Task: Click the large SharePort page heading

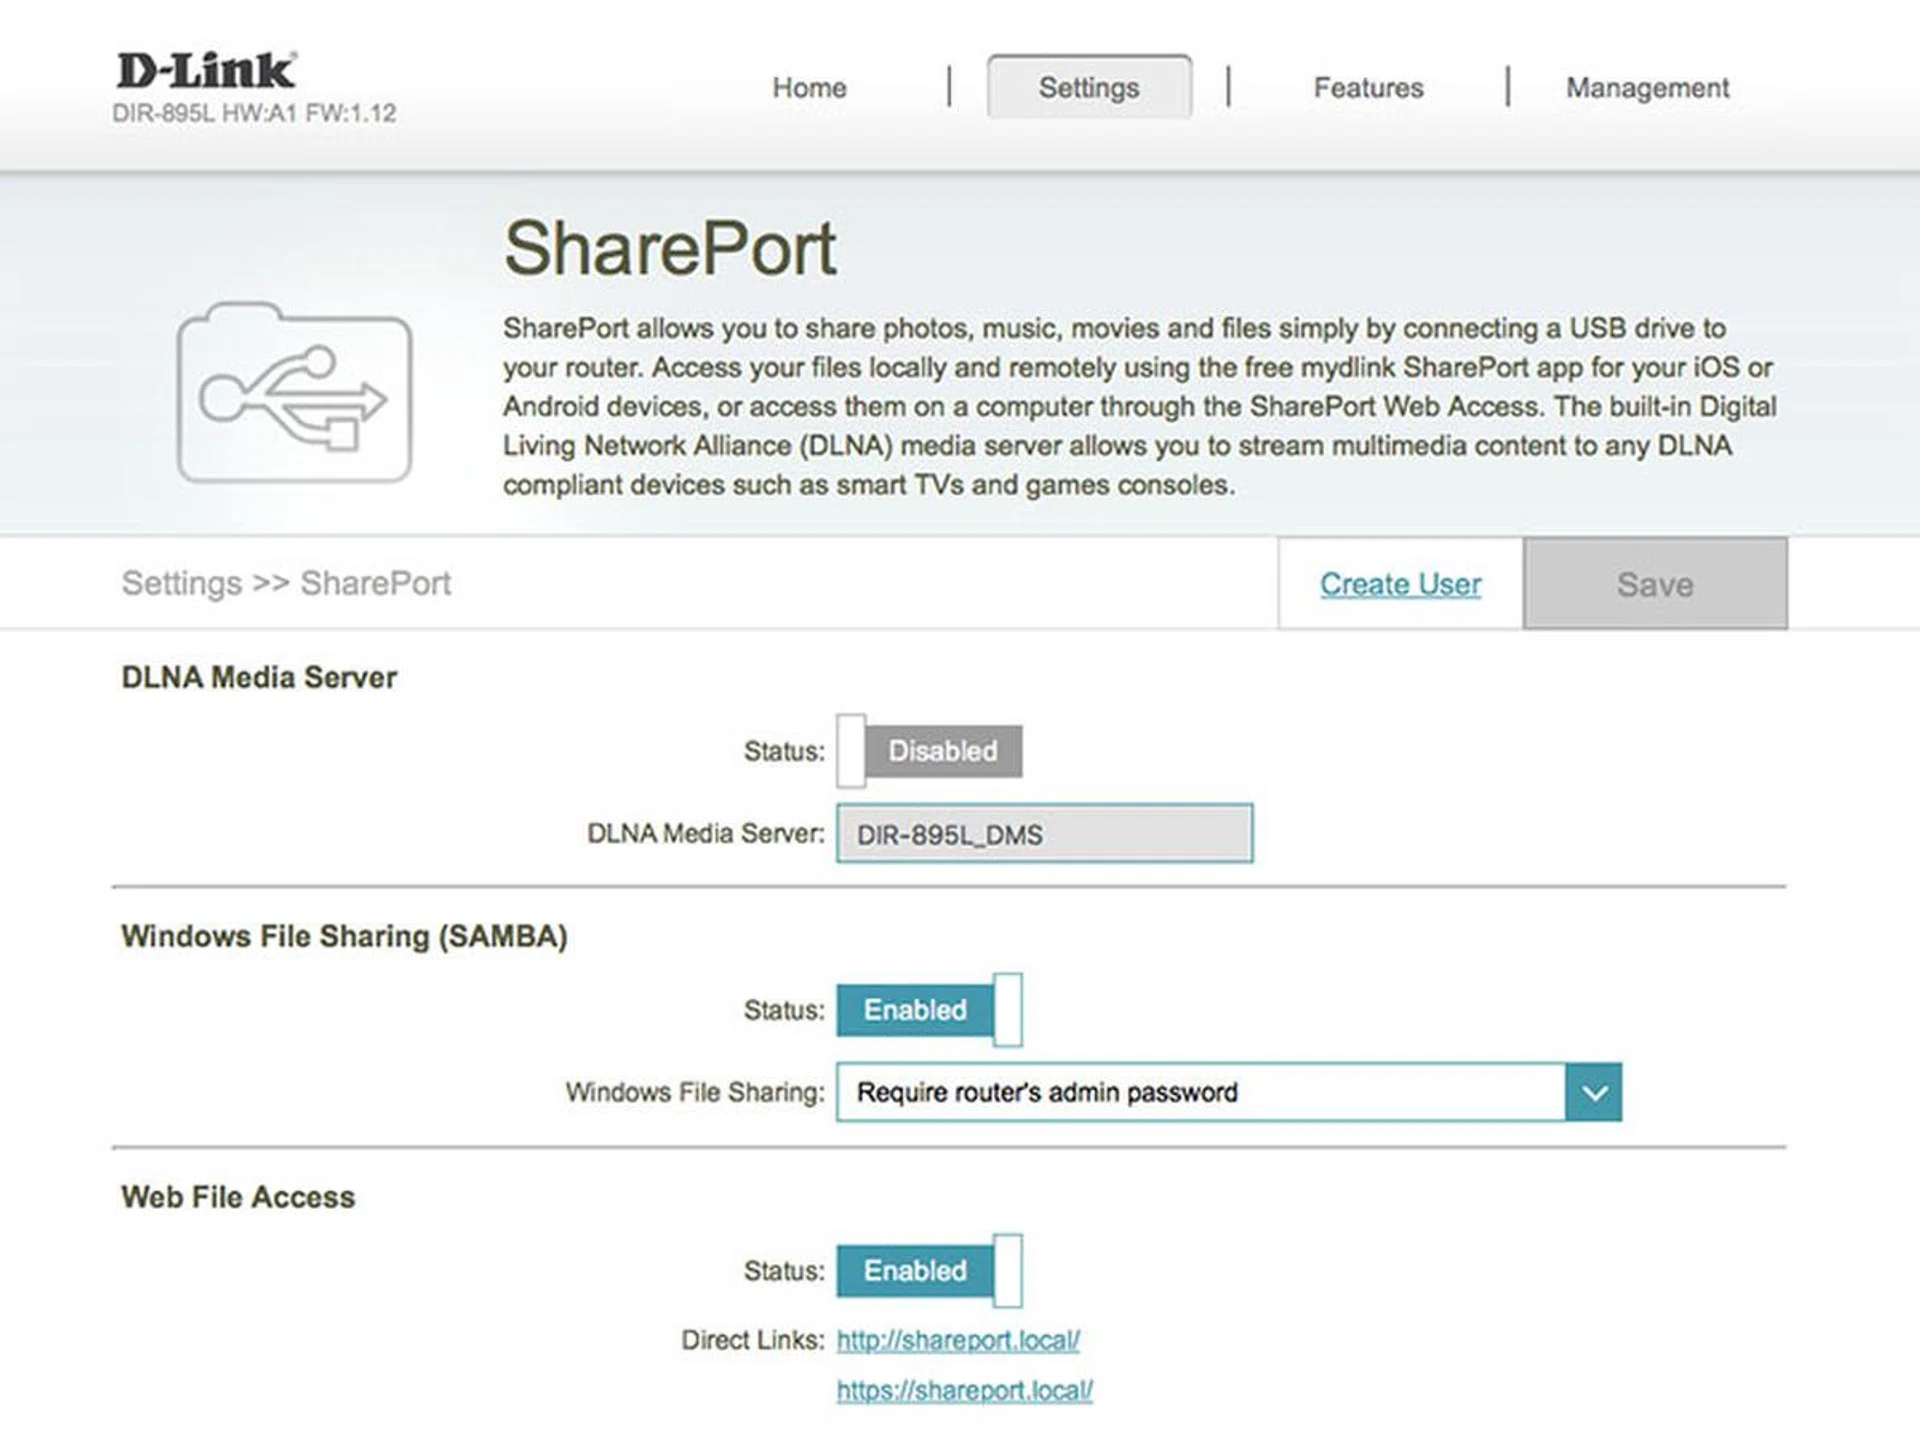Action: point(669,248)
